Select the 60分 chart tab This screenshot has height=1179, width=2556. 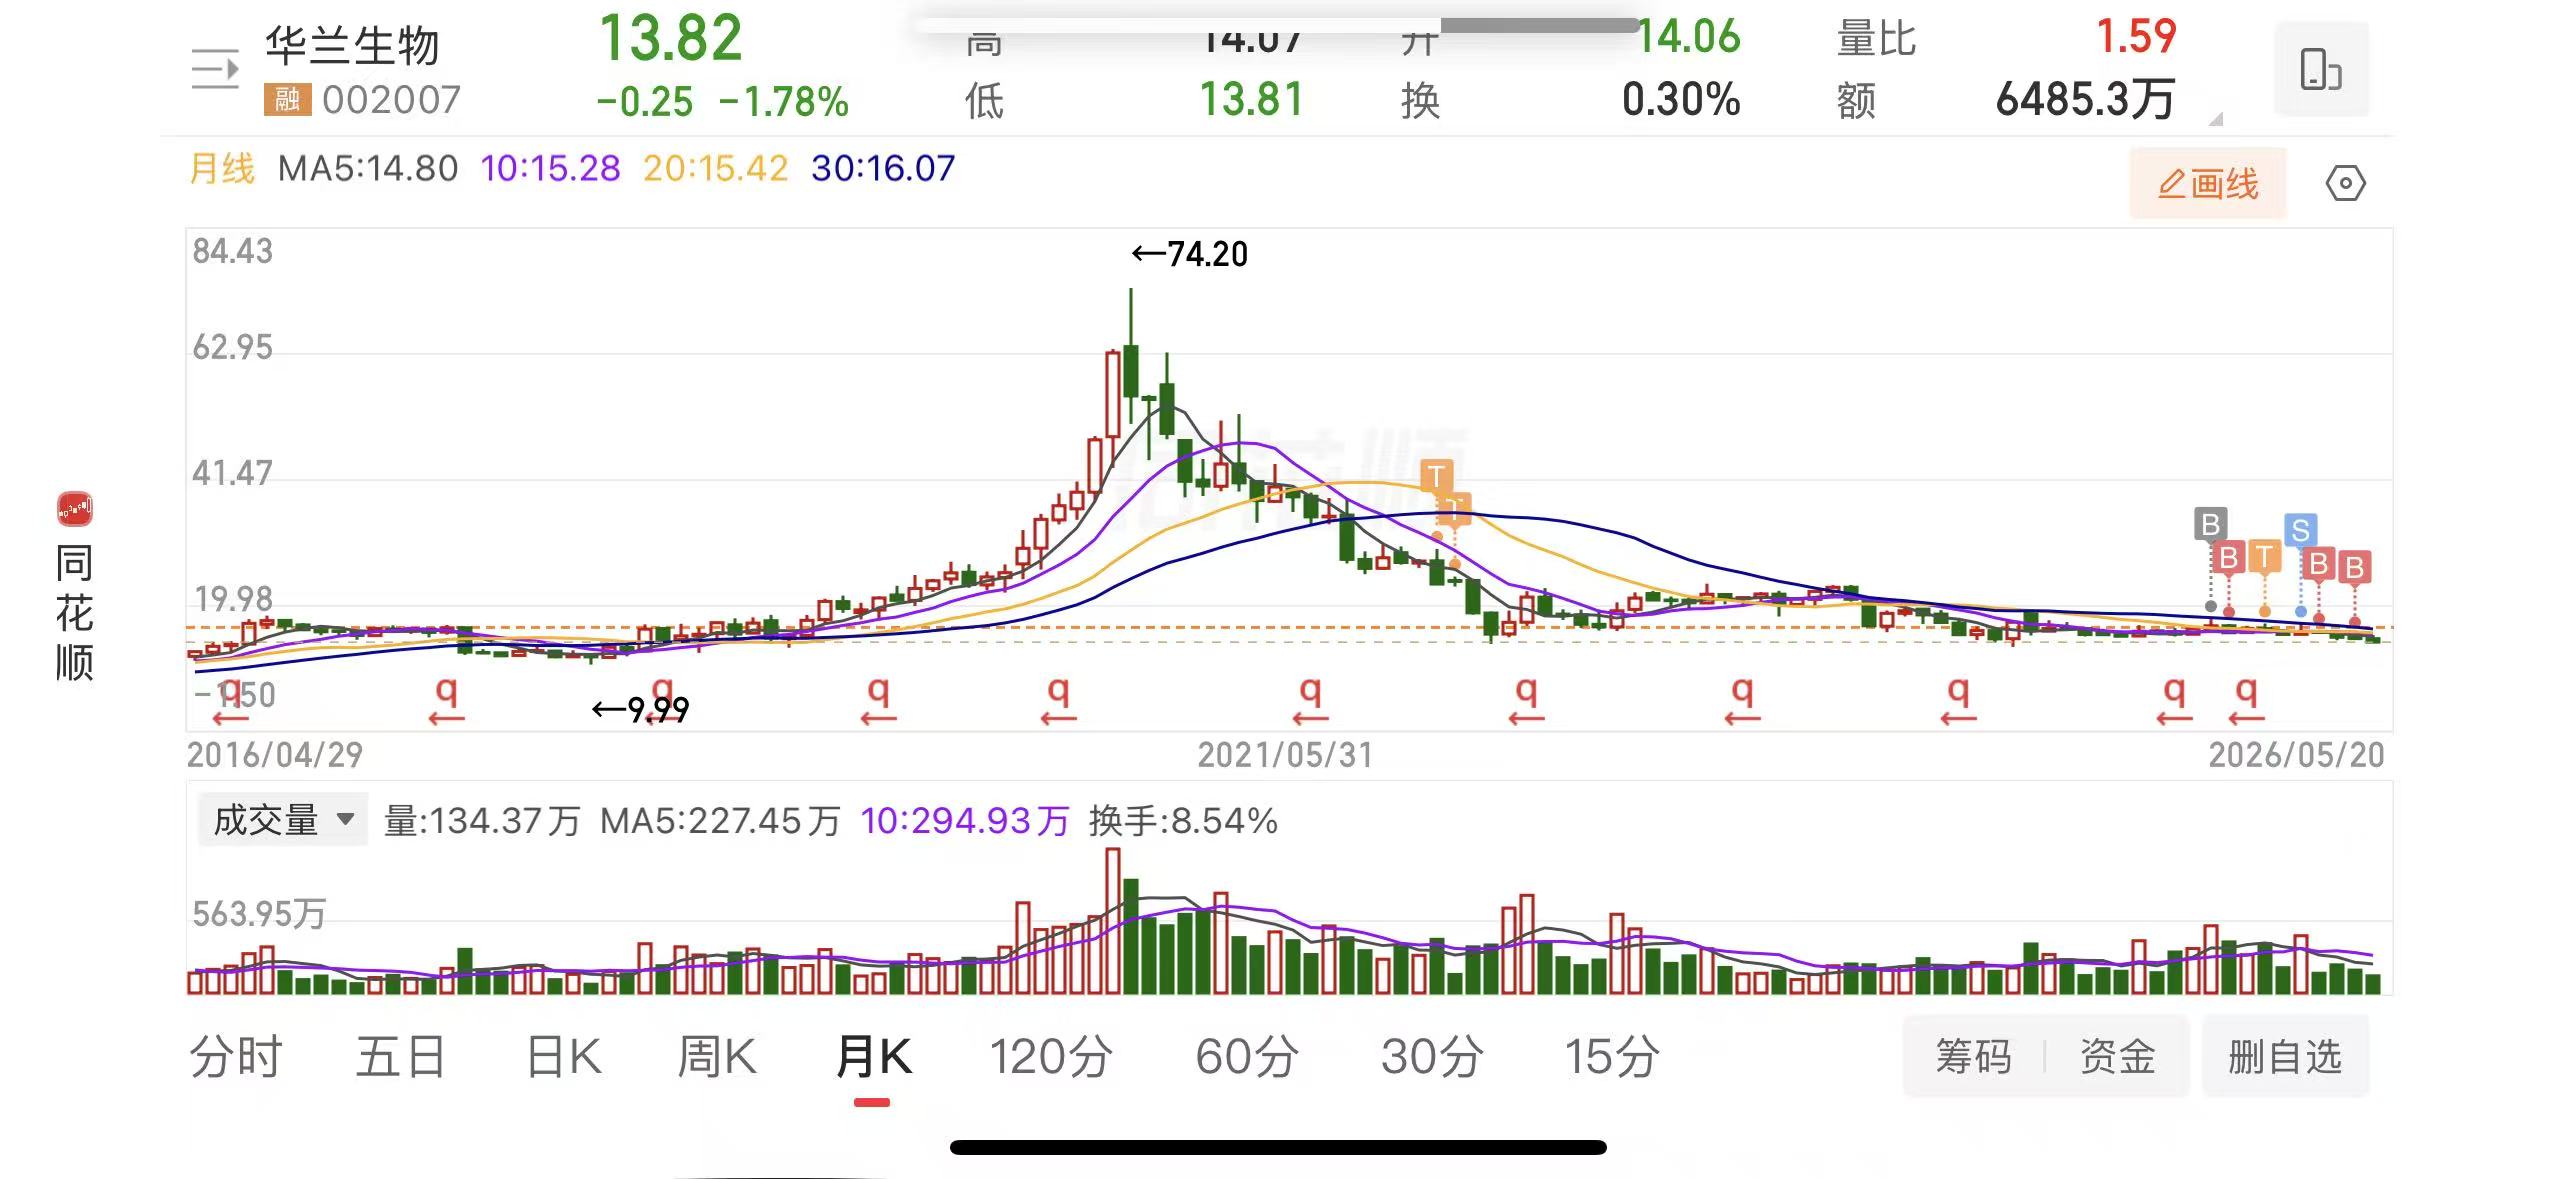pos(1247,1057)
